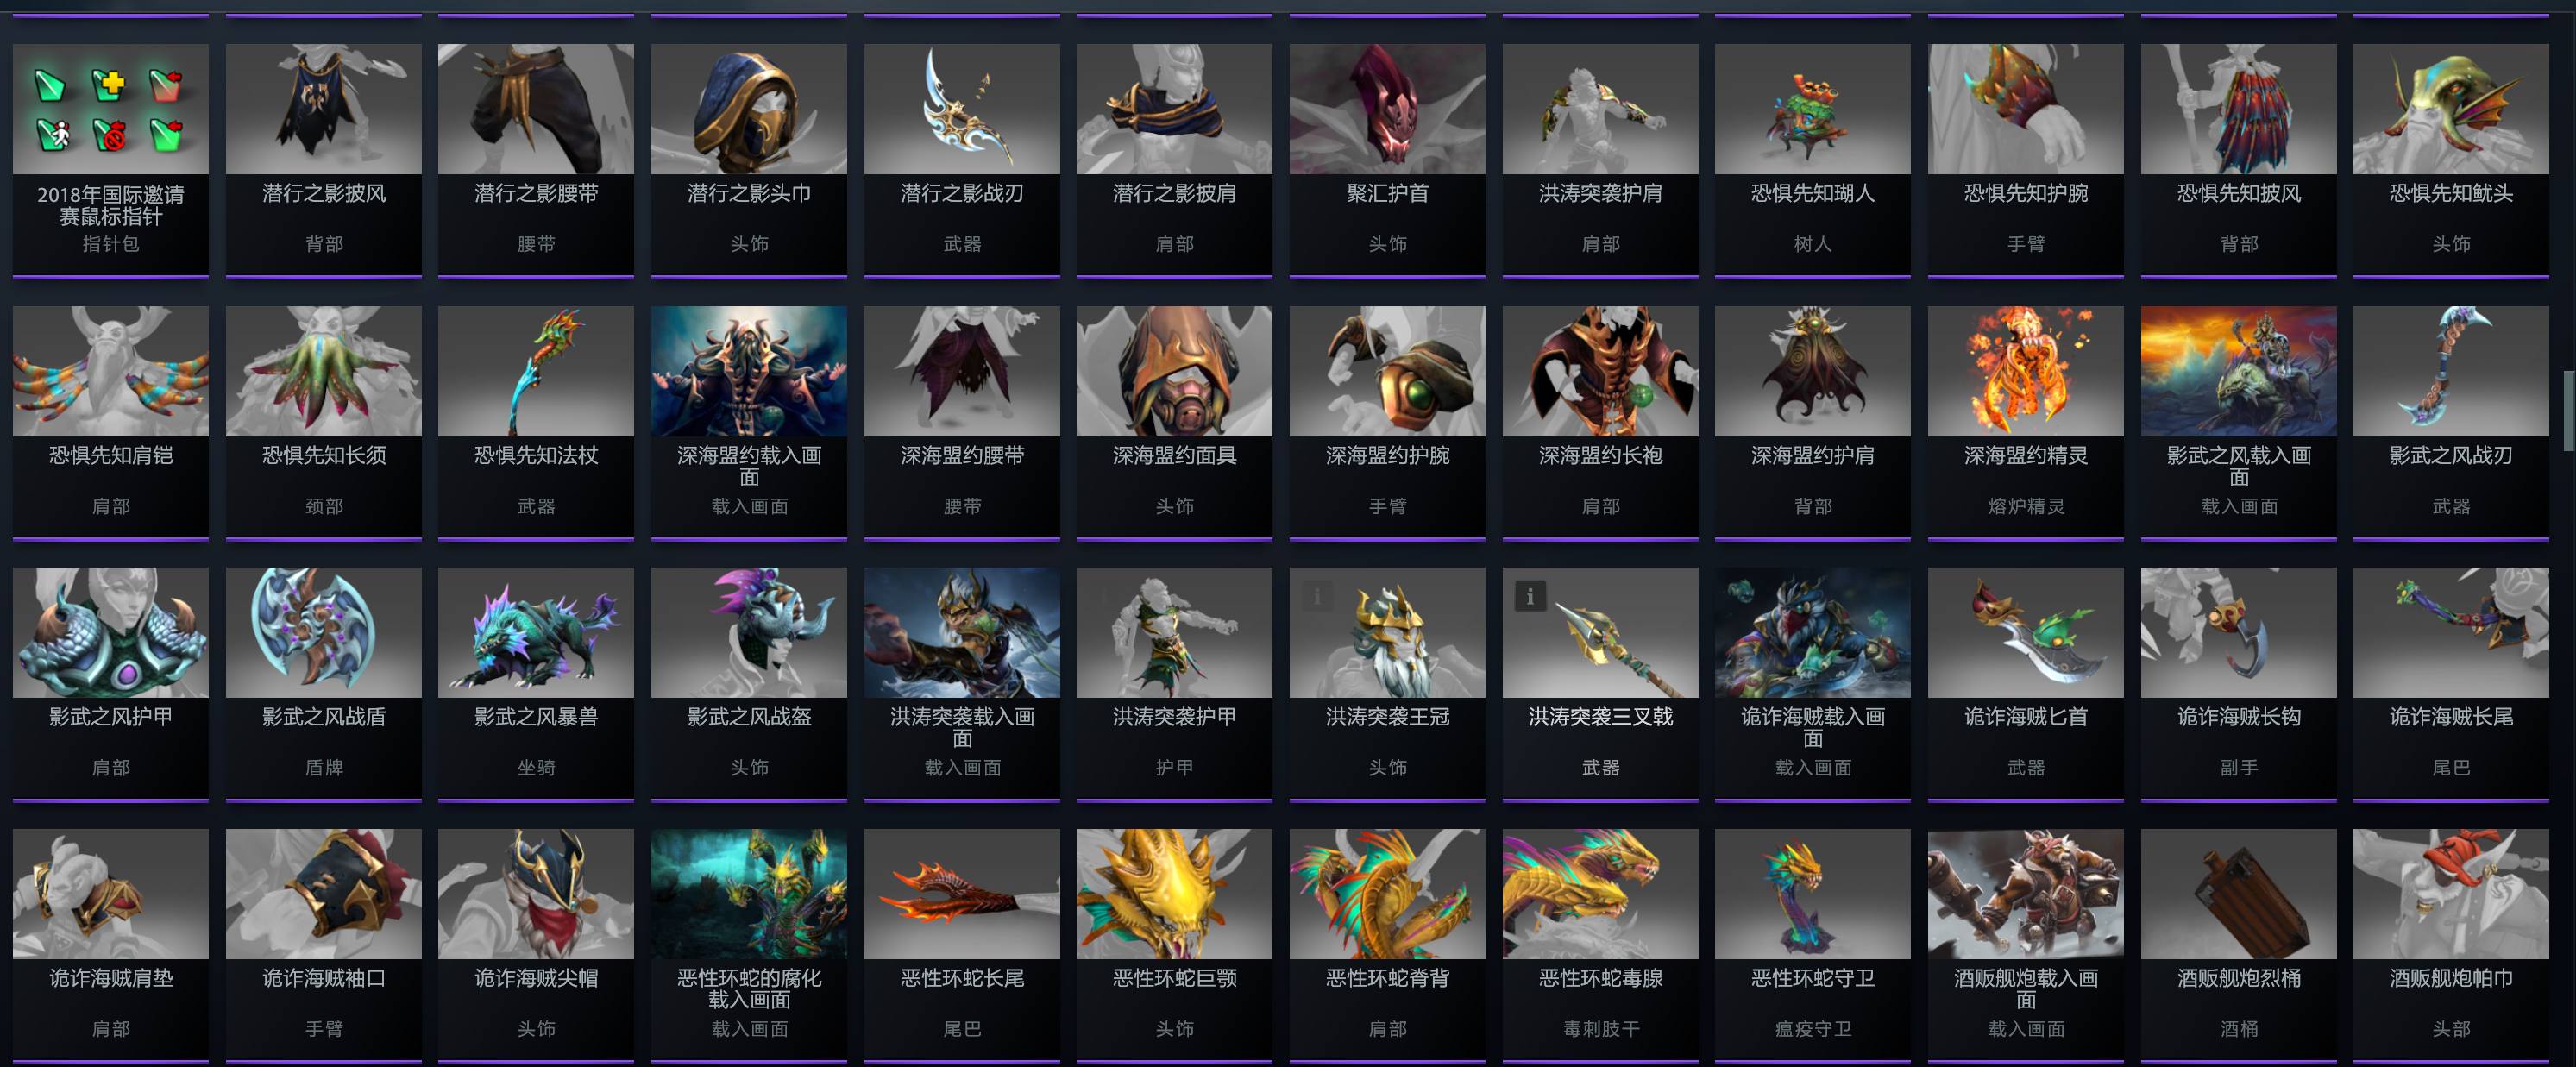The height and width of the screenshot is (1067, 2576).
Task: Open 影武之风载入画面 loading screen item
Action: click(x=2238, y=422)
